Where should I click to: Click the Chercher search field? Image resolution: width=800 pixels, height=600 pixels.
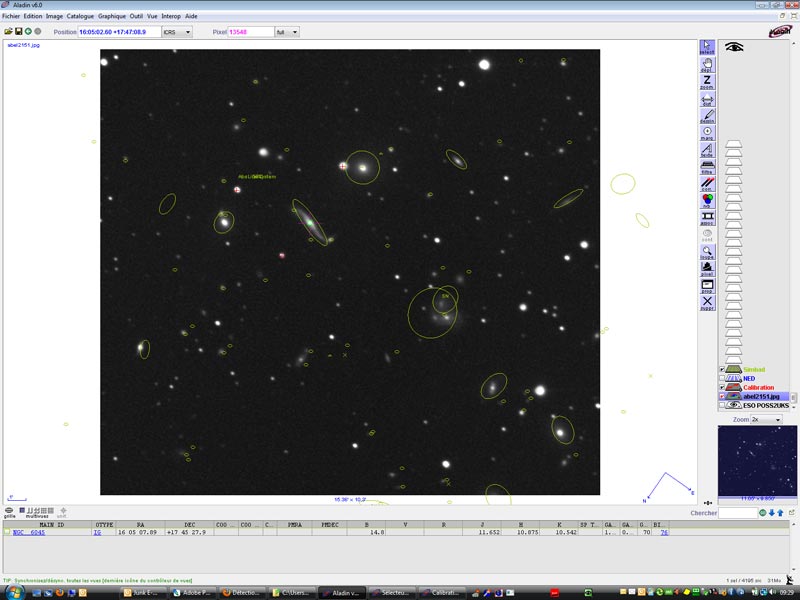(737, 513)
